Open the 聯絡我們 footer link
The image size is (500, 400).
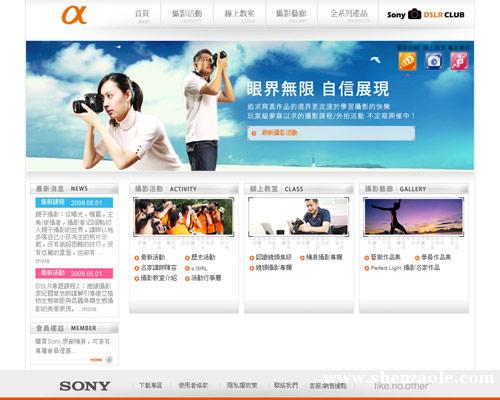(x=286, y=386)
